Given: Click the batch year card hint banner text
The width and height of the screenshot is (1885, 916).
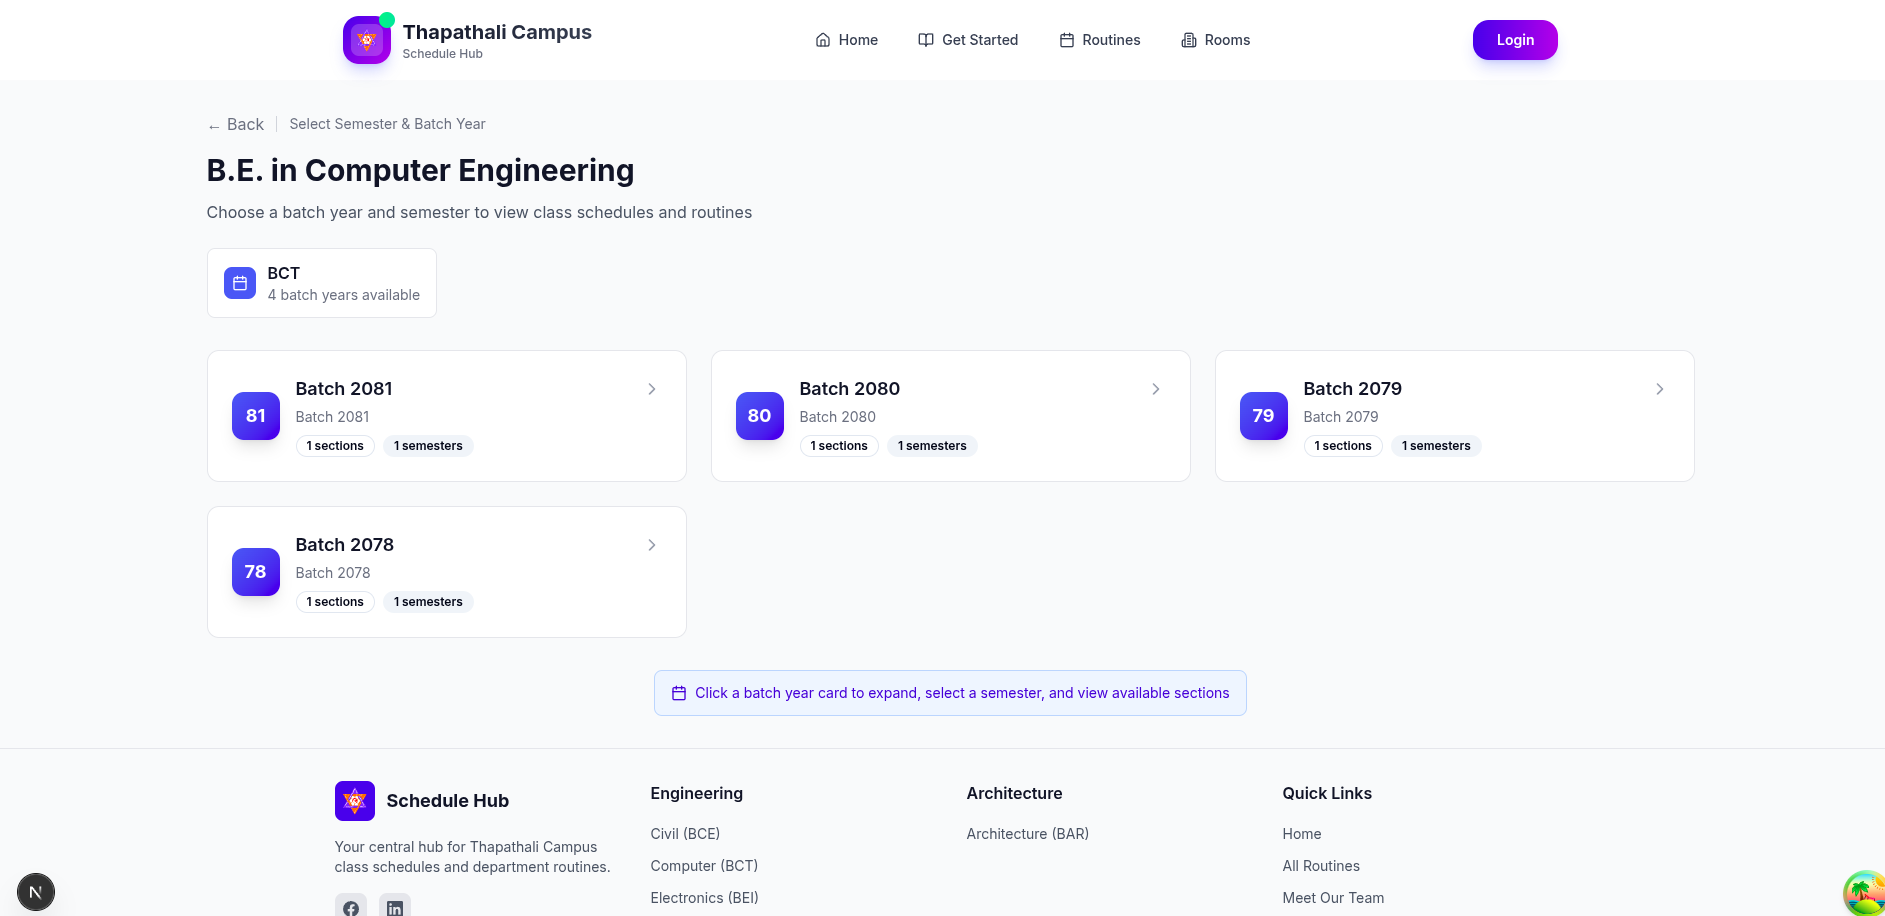Looking at the screenshot, I should [x=962, y=693].
